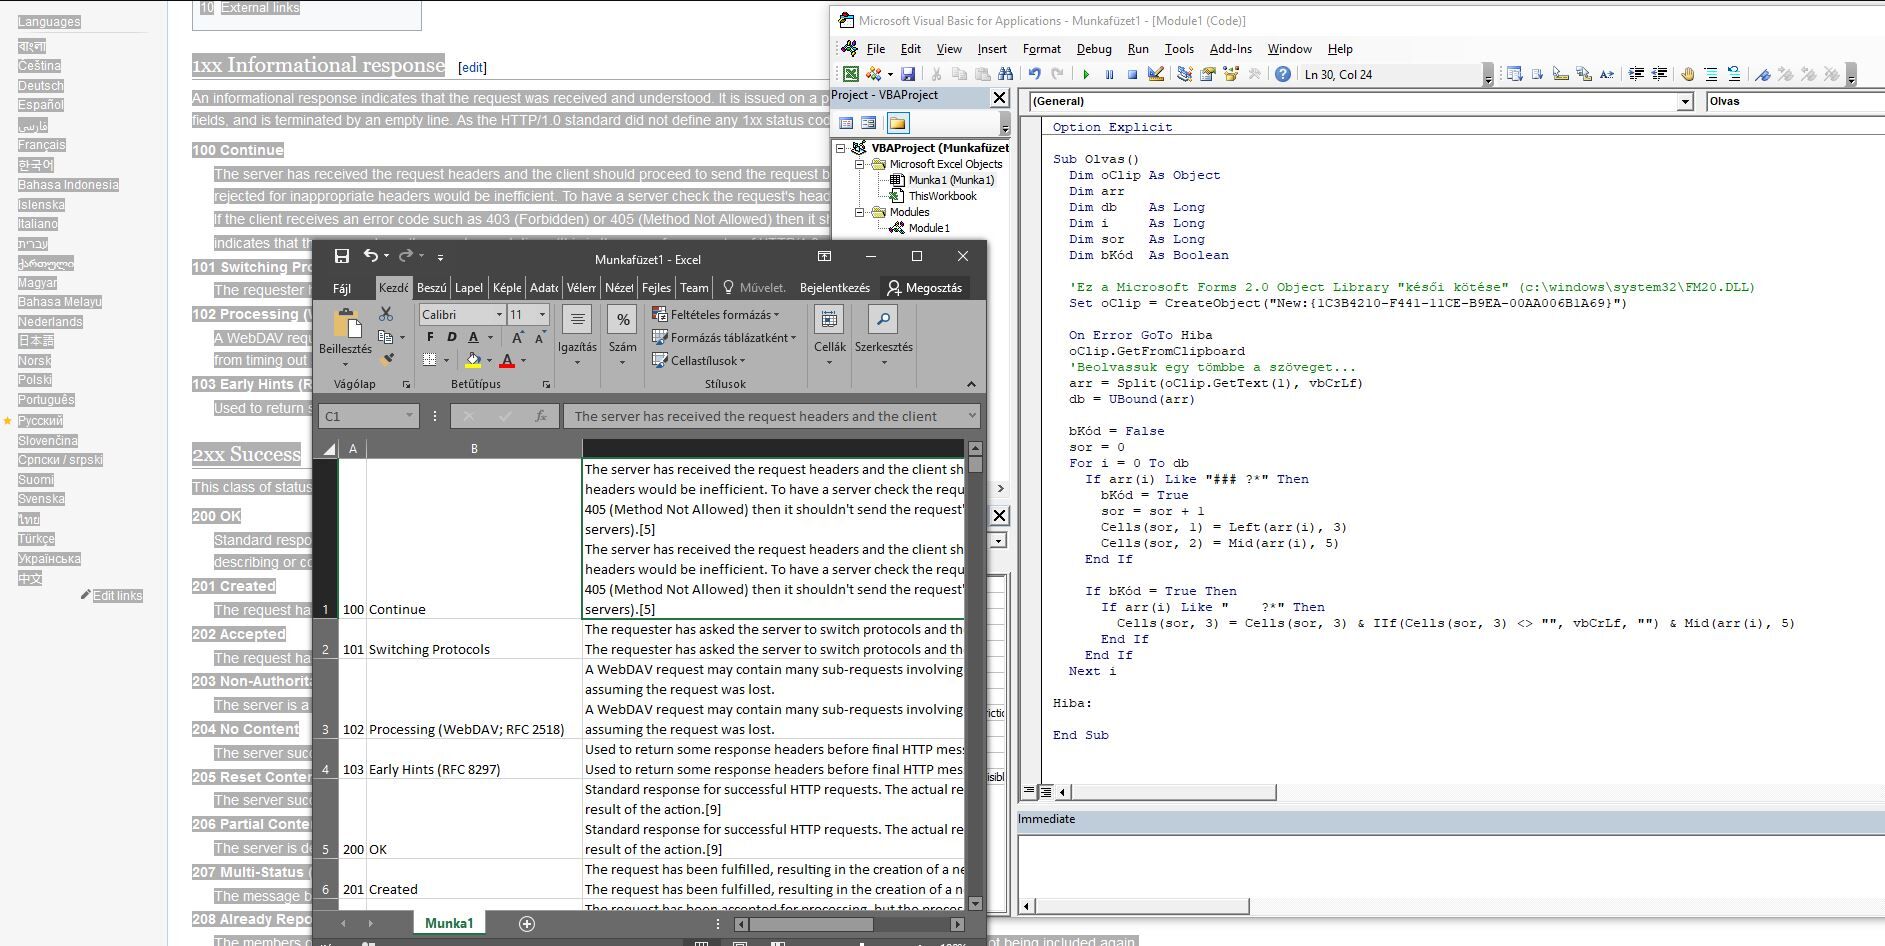Toggle Design Mode in VBA toolbar

click(1156, 74)
